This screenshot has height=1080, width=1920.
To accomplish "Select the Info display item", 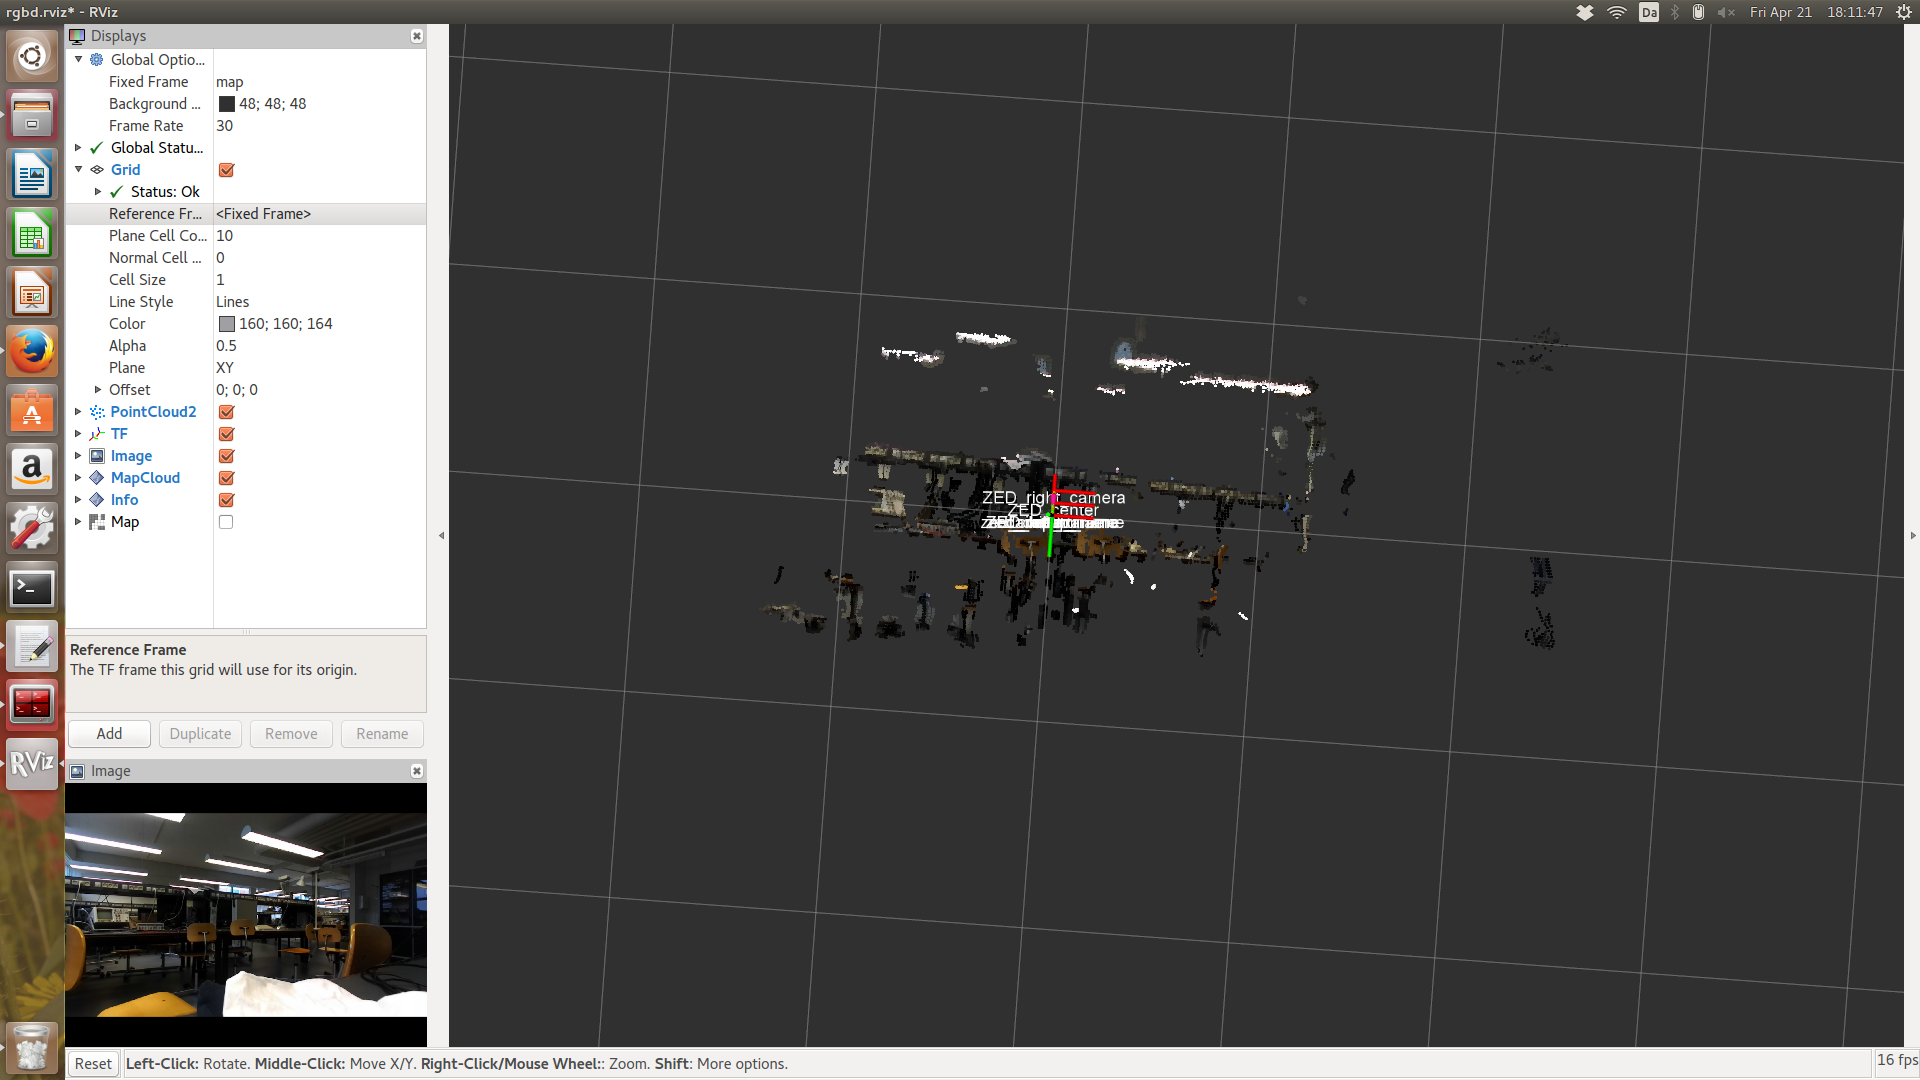I will pyautogui.click(x=124, y=500).
